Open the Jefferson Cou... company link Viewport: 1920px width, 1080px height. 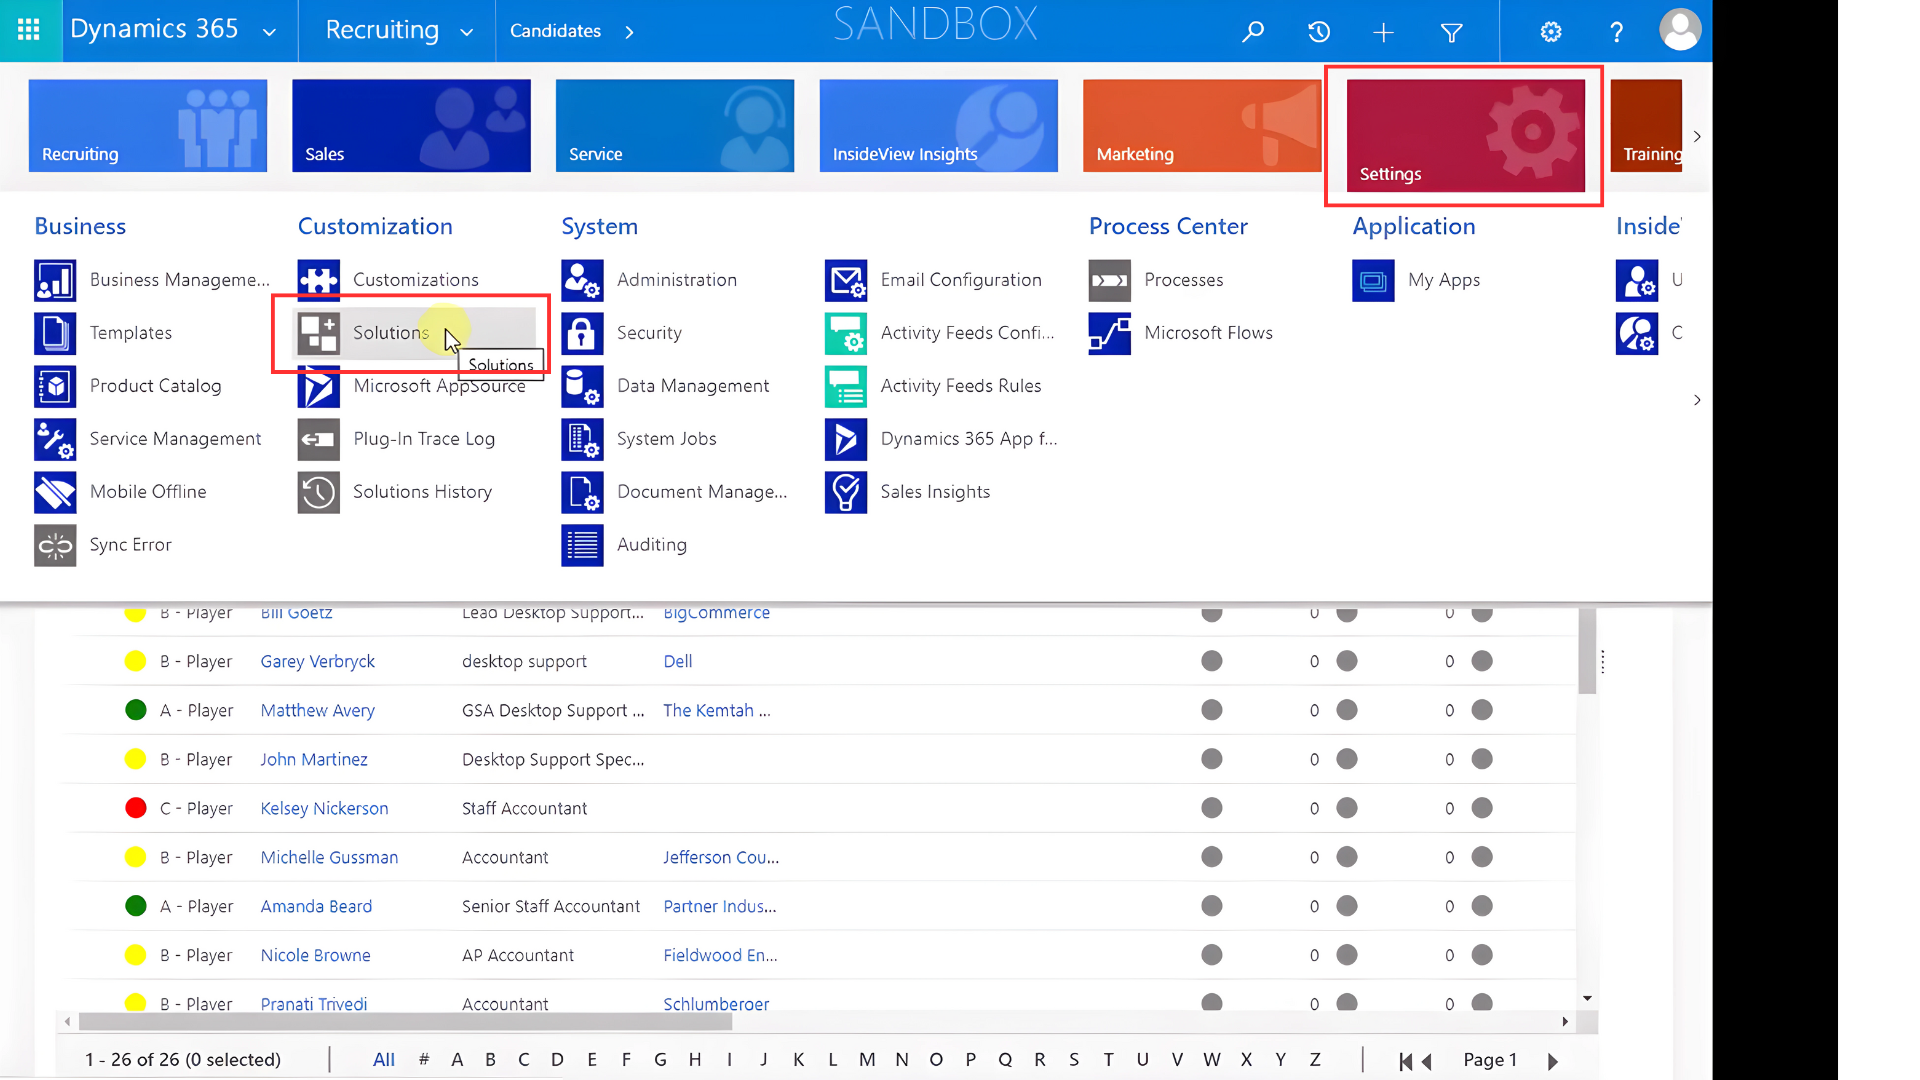pos(721,857)
